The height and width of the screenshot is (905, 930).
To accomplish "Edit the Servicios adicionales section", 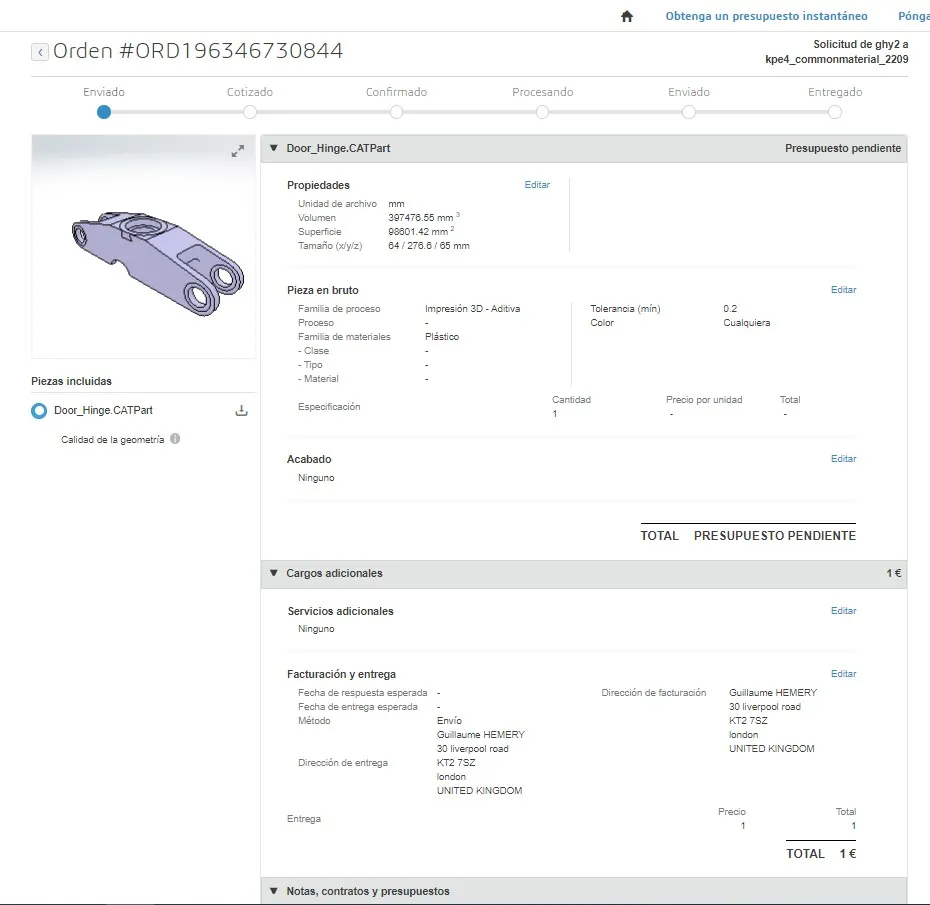I will point(843,611).
